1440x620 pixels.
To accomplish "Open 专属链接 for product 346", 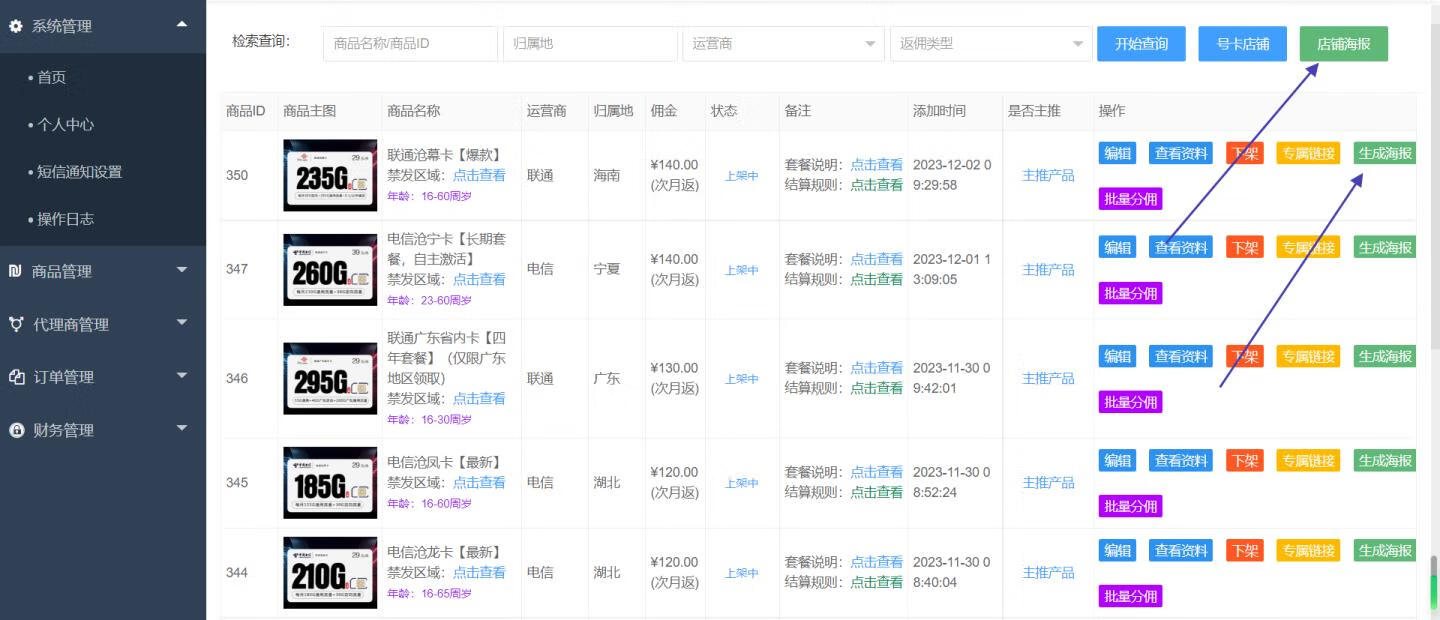I will [1307, 356].
